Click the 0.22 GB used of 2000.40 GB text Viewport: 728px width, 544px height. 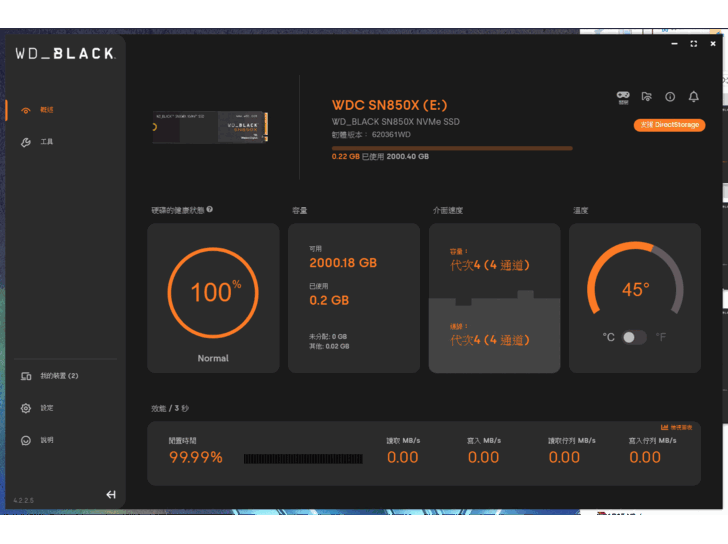click(380, 156)
